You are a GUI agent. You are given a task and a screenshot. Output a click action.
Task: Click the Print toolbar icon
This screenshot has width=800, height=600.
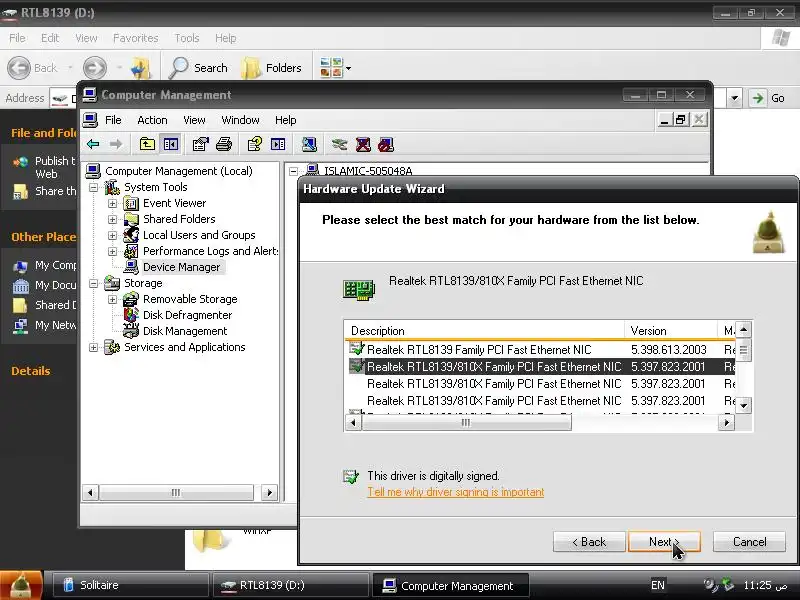[224, 144]
